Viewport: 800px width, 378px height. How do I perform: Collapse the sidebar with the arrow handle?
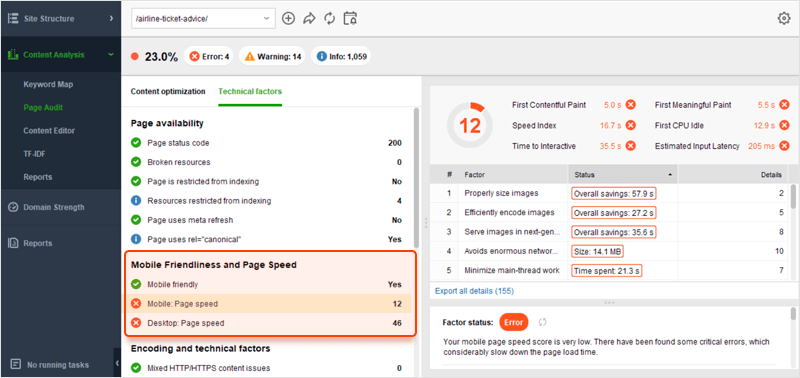(x=117, y=363)
